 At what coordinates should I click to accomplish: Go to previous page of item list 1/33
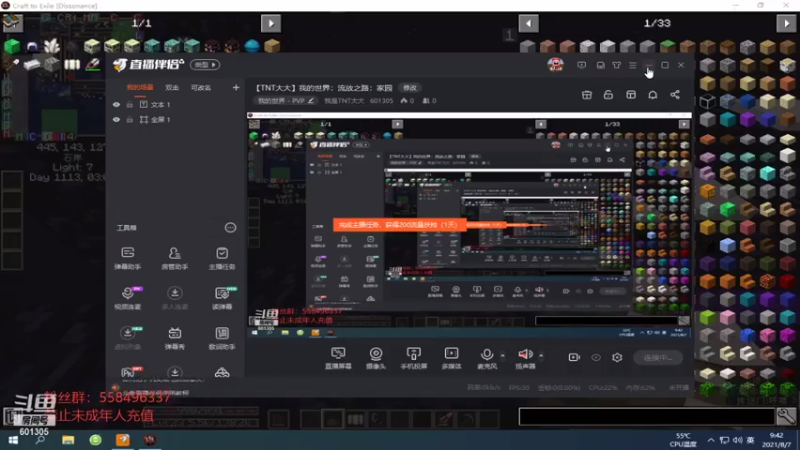pos(529,23)
